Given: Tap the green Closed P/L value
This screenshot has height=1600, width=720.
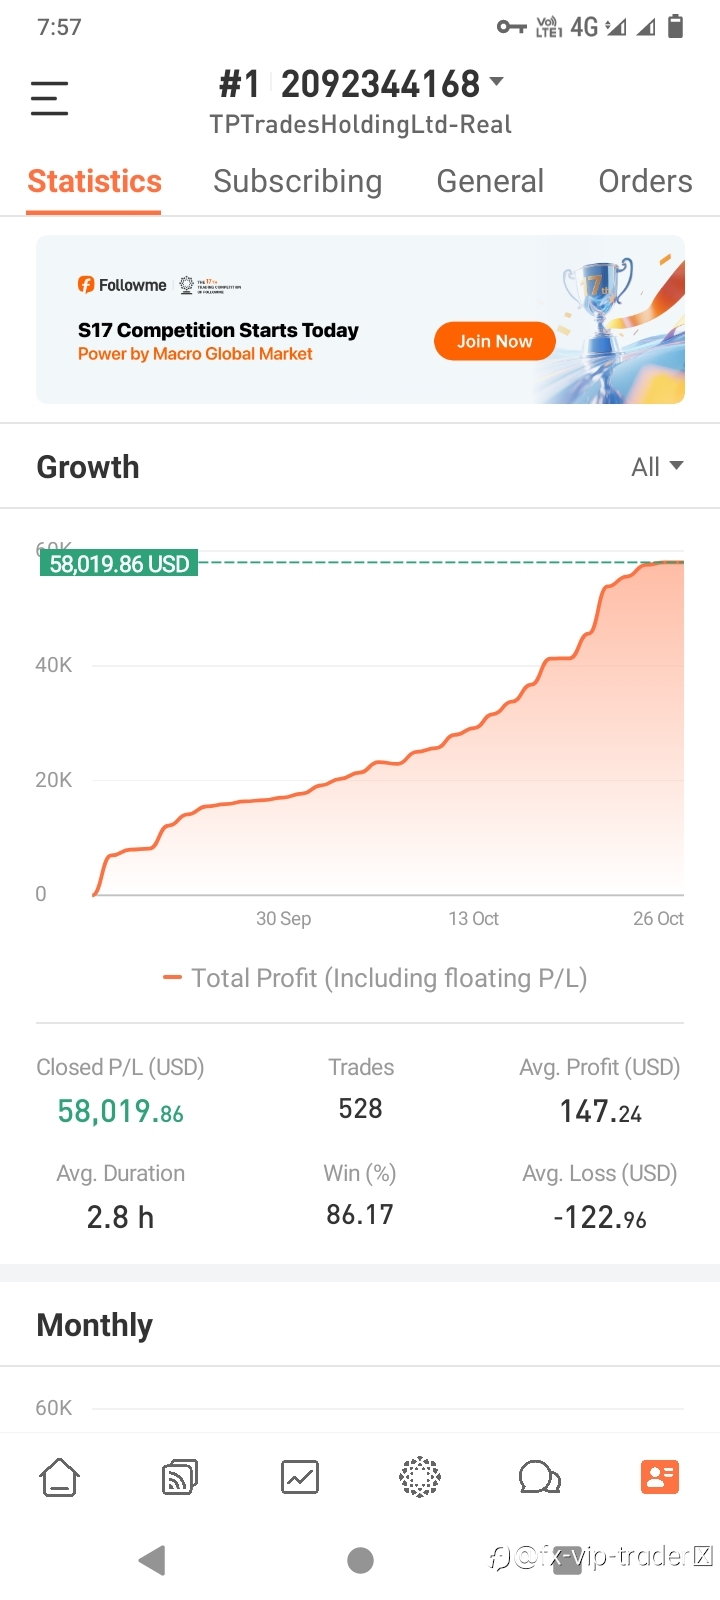Looking at the screenshot, I should click(x=120, y=1111).
